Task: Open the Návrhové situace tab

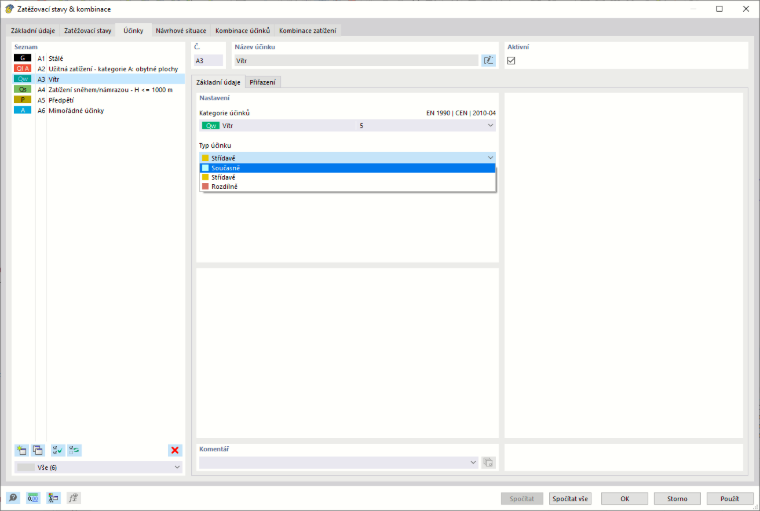Action: (x=181, y=31)
